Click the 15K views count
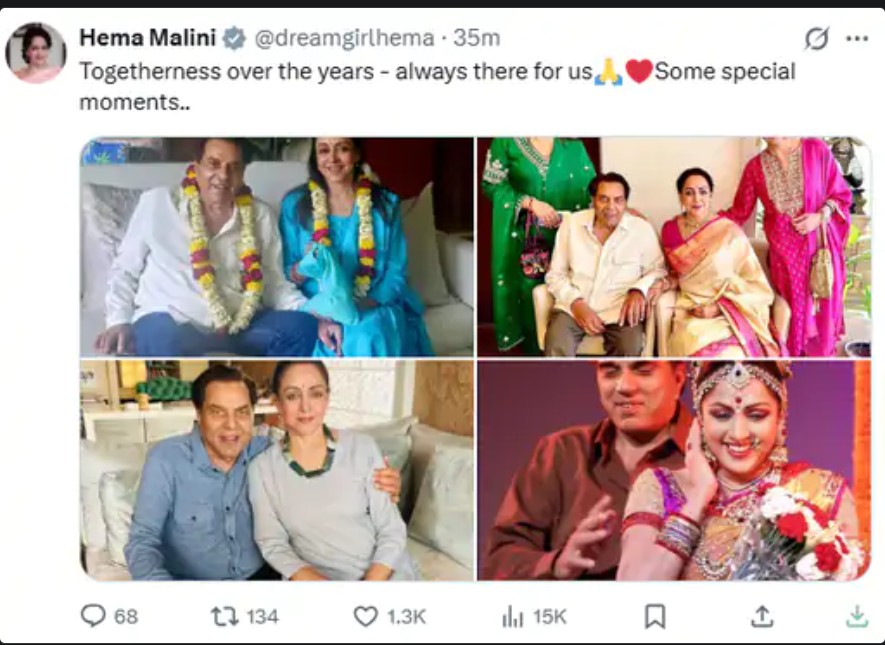This screenshot has width=885, height=645. [x=549, y=616]
